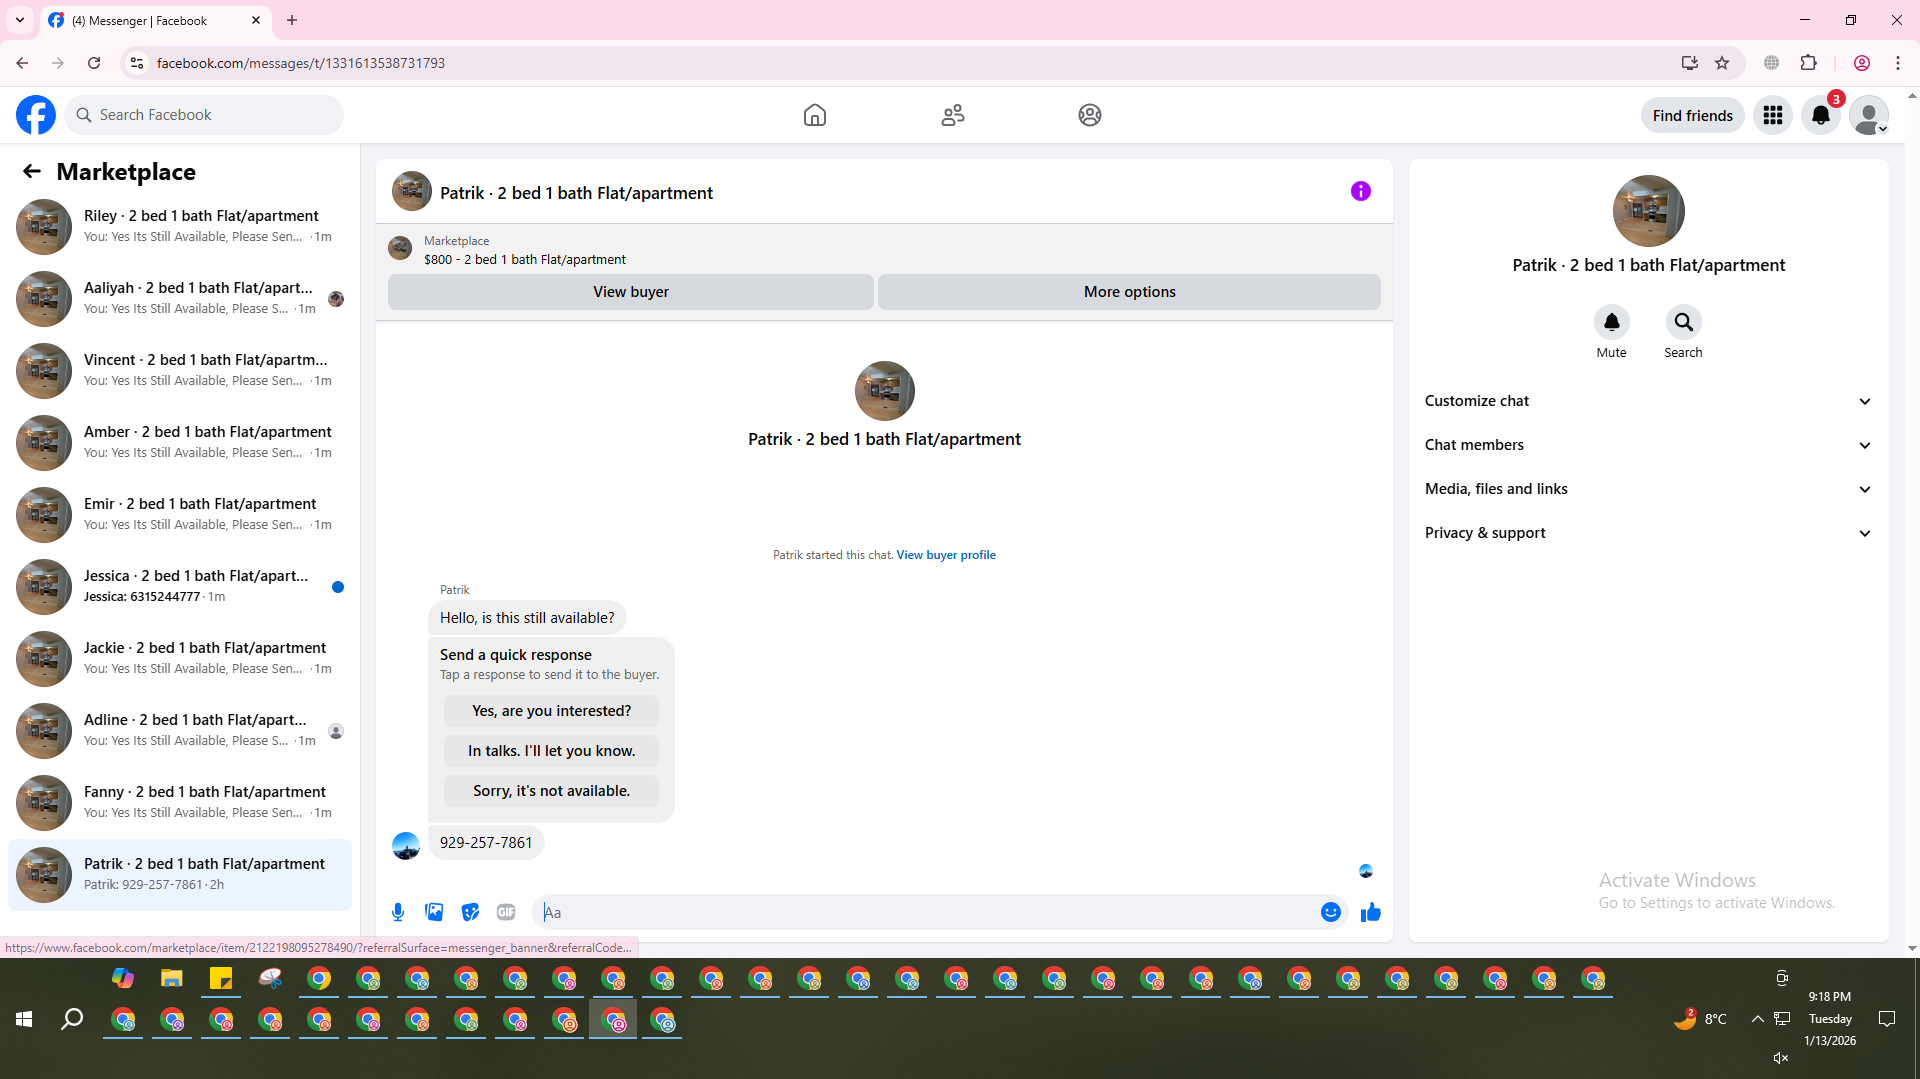Click Find friends button
This screenshot has width=1920, height=1079.
coord(1692,115)
